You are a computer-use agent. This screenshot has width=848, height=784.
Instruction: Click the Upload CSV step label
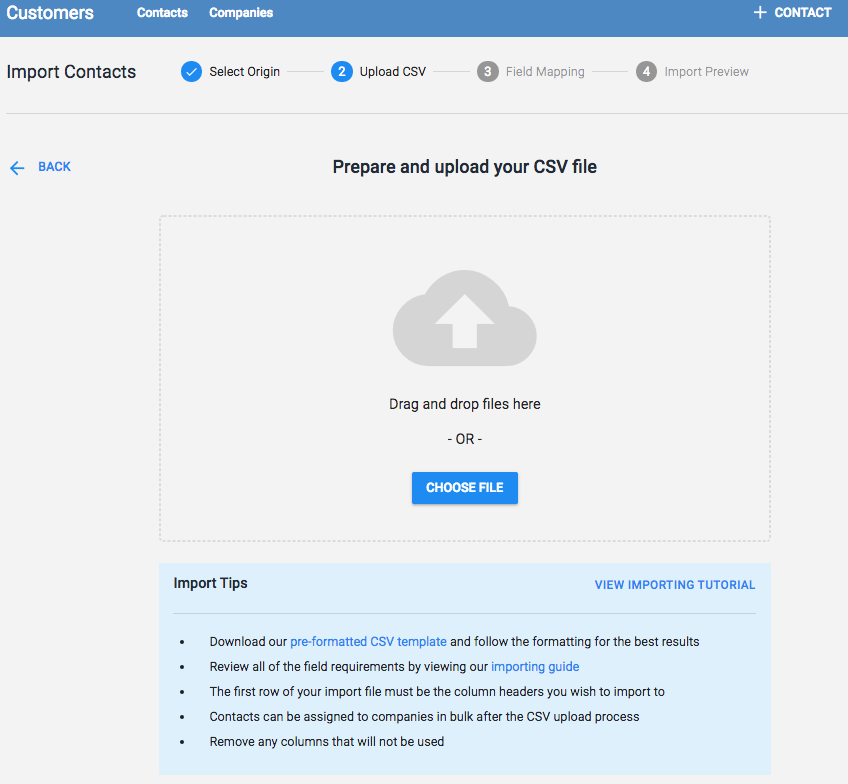coord(391,71)
